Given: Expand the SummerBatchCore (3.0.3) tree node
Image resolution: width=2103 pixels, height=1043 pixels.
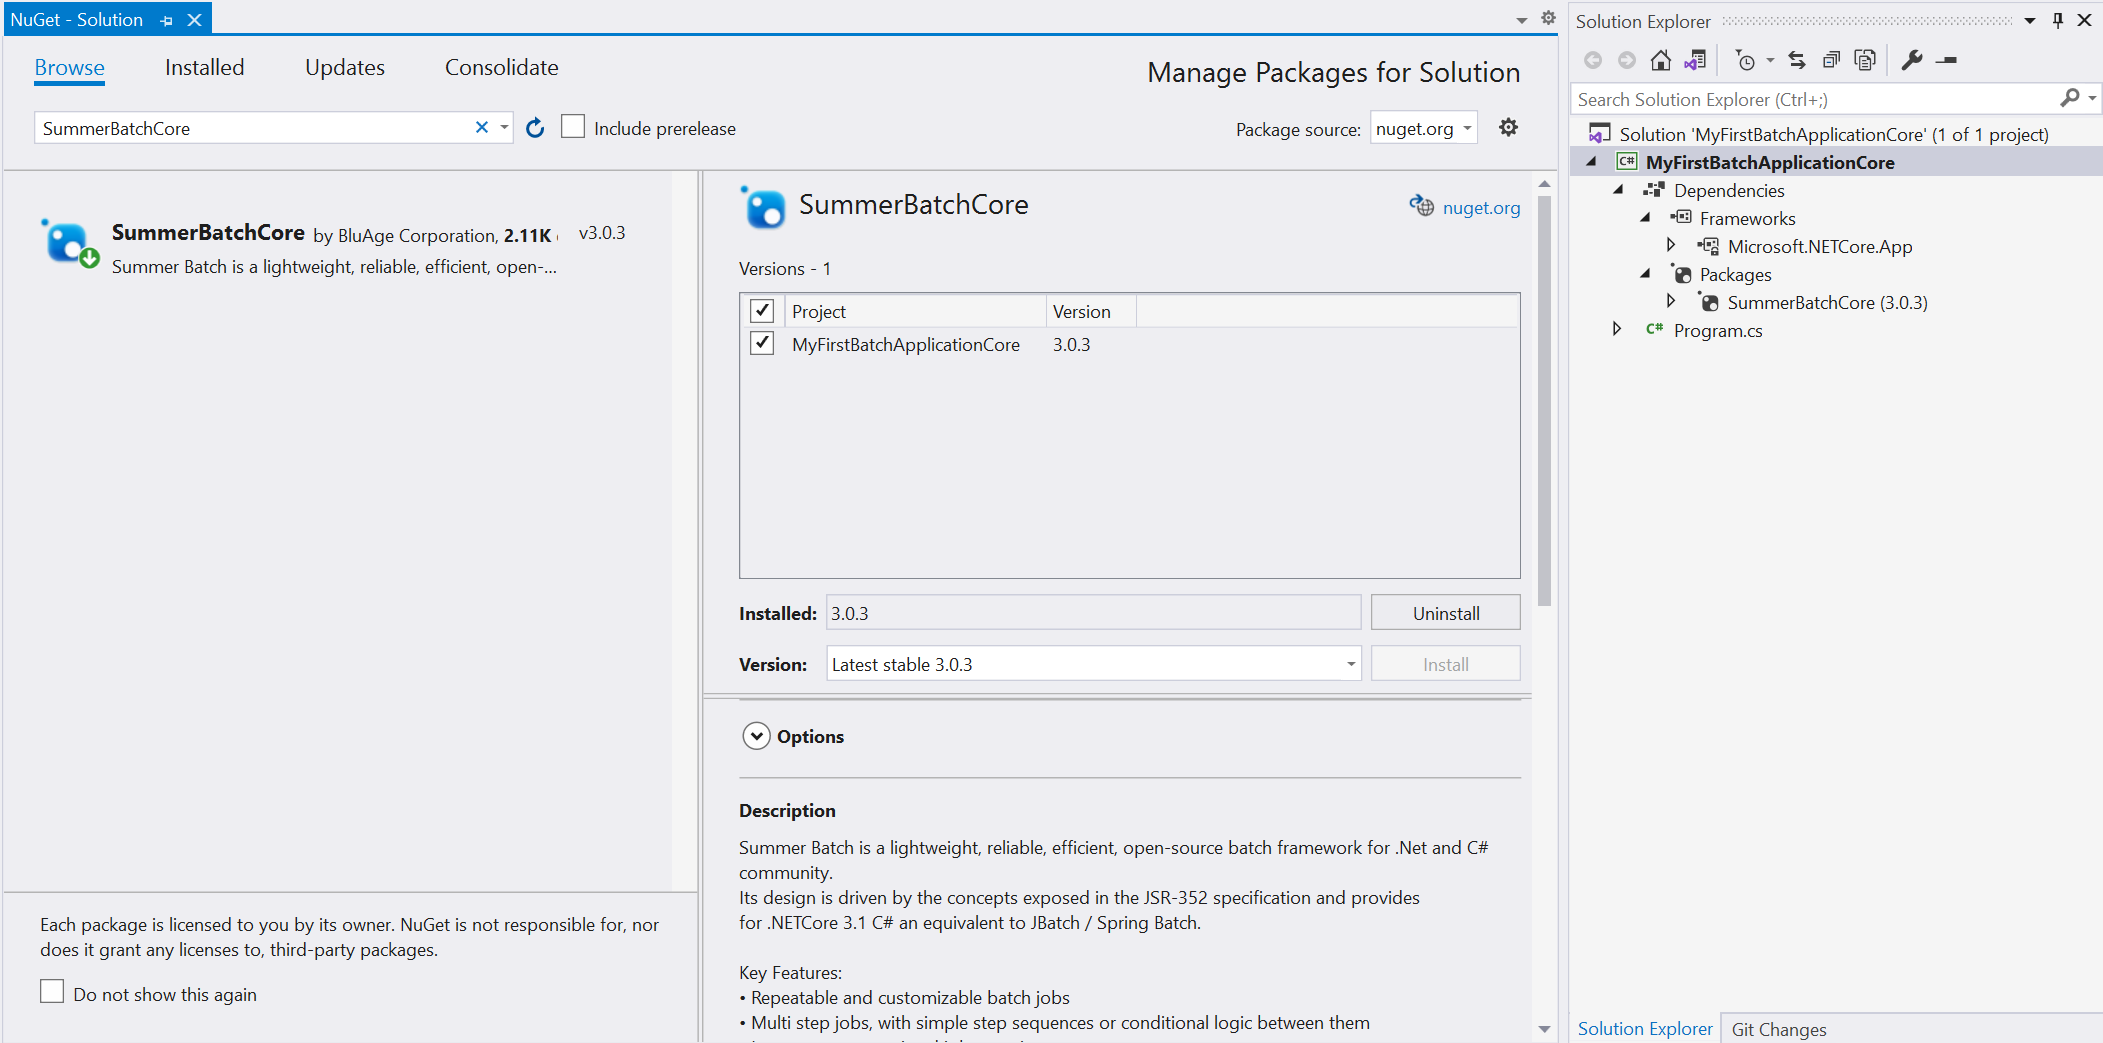Looking at the screenshot, I should 1671,300.
